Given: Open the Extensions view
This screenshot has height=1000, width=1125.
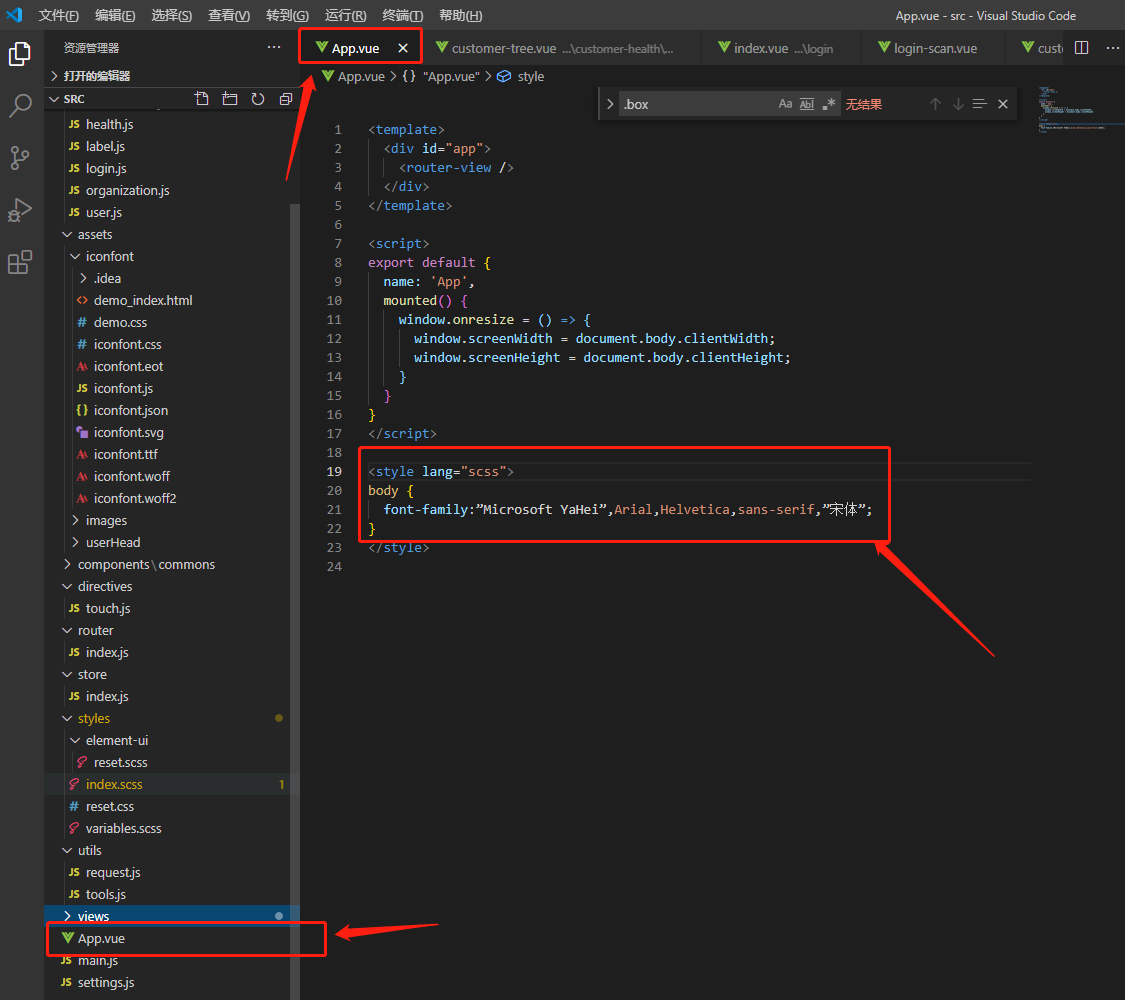Looking at the screenshot, I should (19, 262).
